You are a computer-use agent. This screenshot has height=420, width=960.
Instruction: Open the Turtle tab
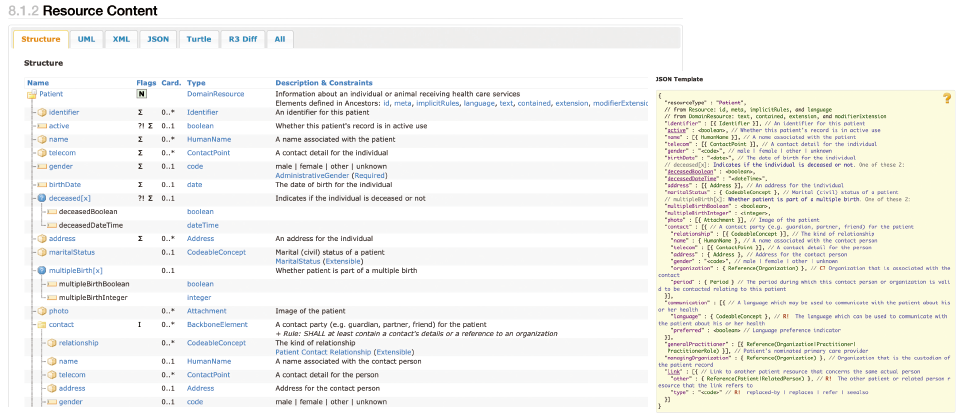pyautogui.click(x=199, y=39)
